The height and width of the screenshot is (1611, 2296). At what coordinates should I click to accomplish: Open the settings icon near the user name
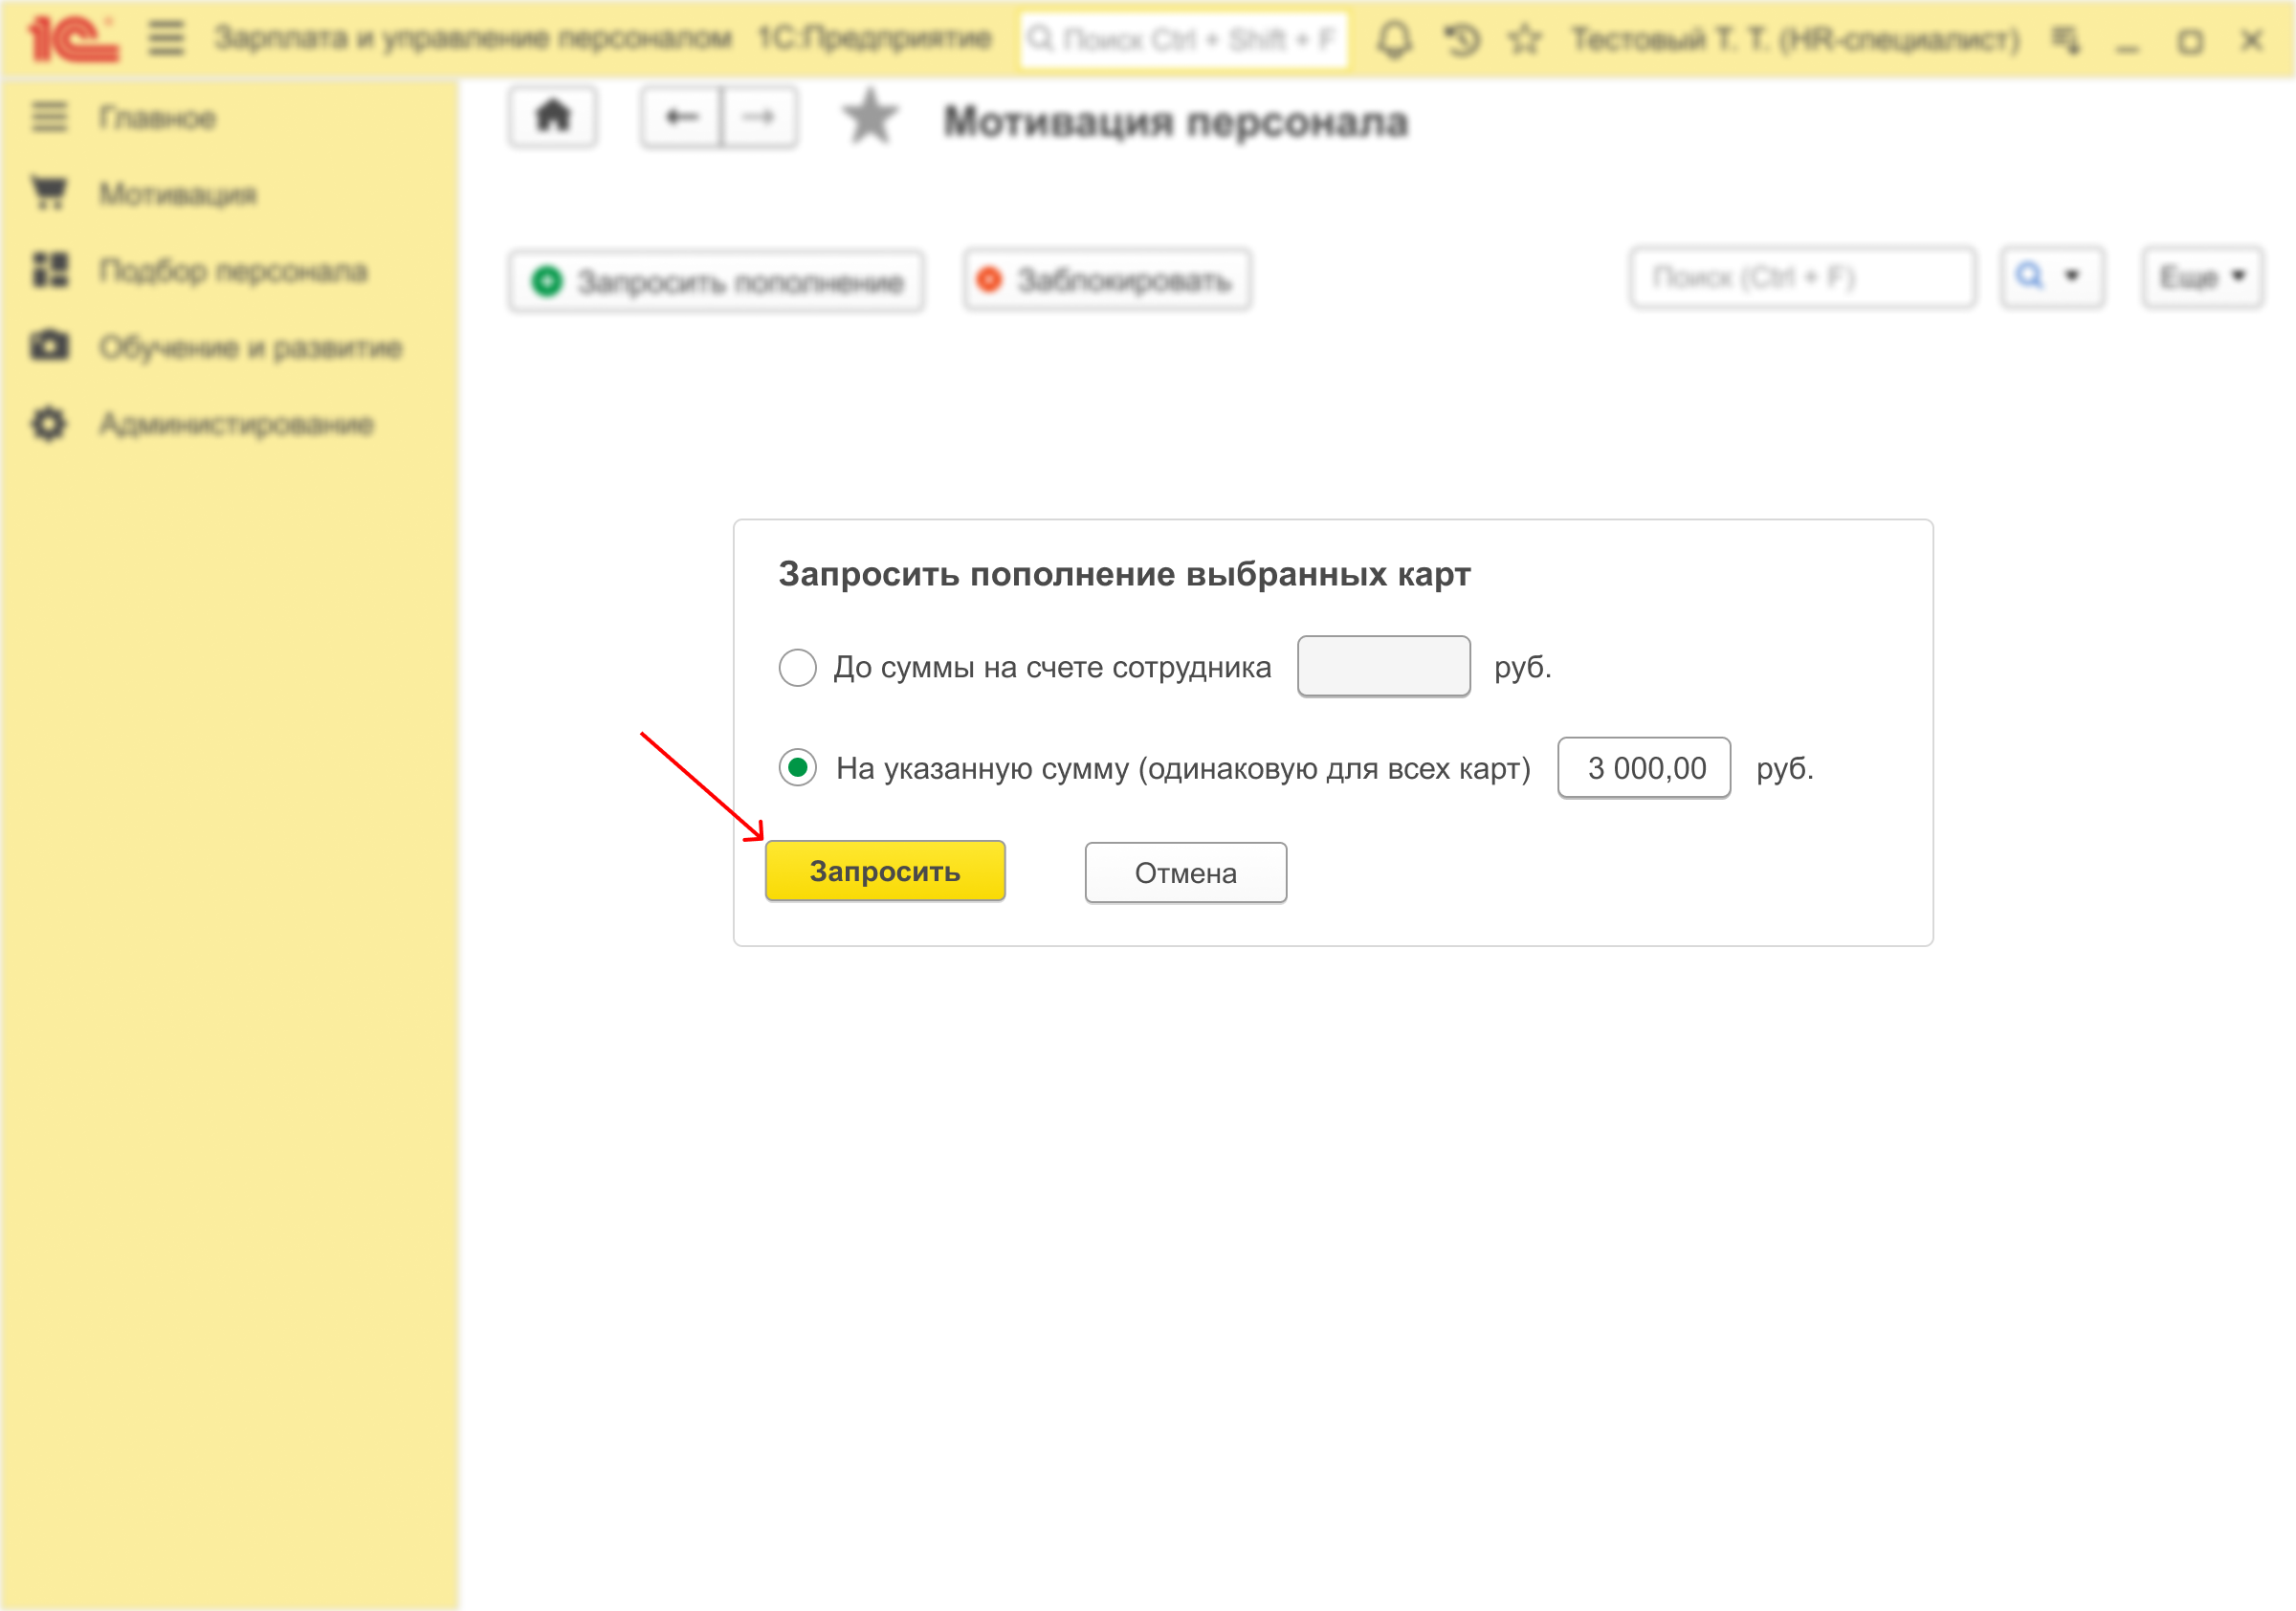(x=2066, y=40)
